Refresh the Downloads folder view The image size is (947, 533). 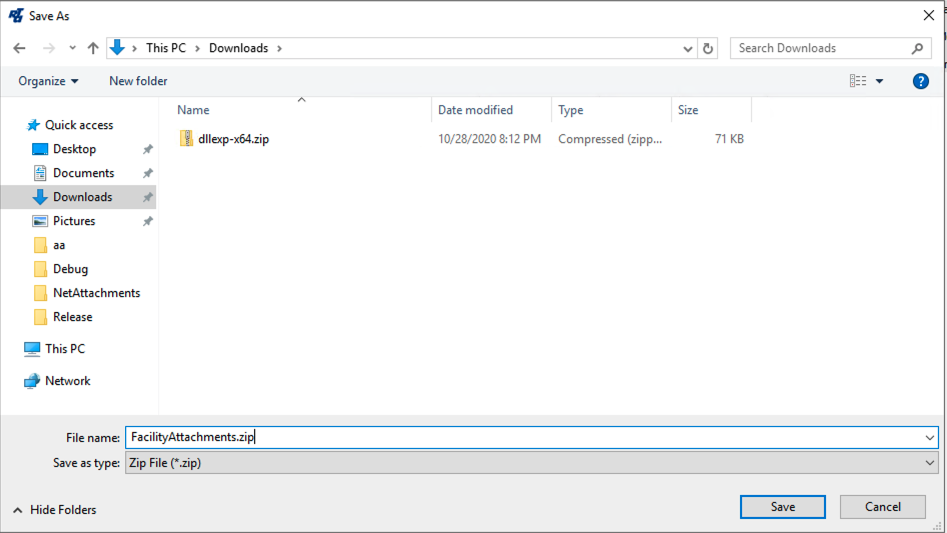coord(708,48)
